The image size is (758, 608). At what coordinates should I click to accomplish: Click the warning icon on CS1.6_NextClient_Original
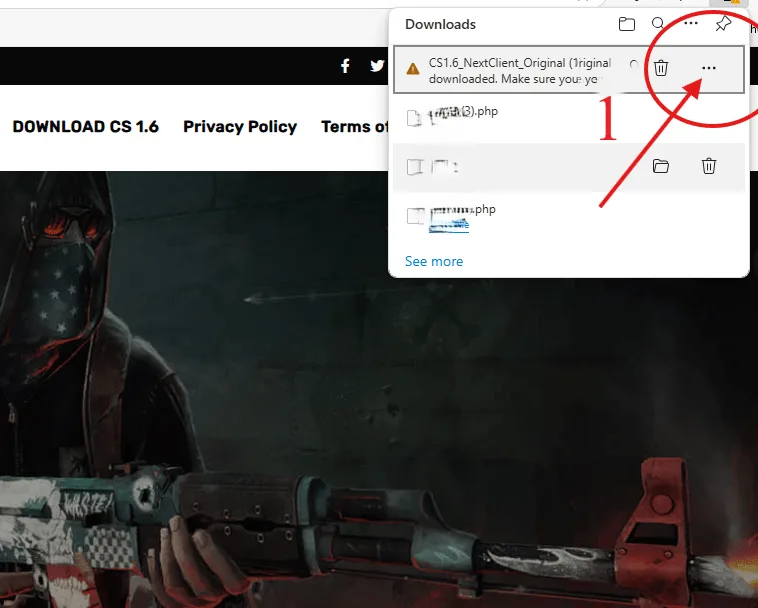tap(413, 69)
